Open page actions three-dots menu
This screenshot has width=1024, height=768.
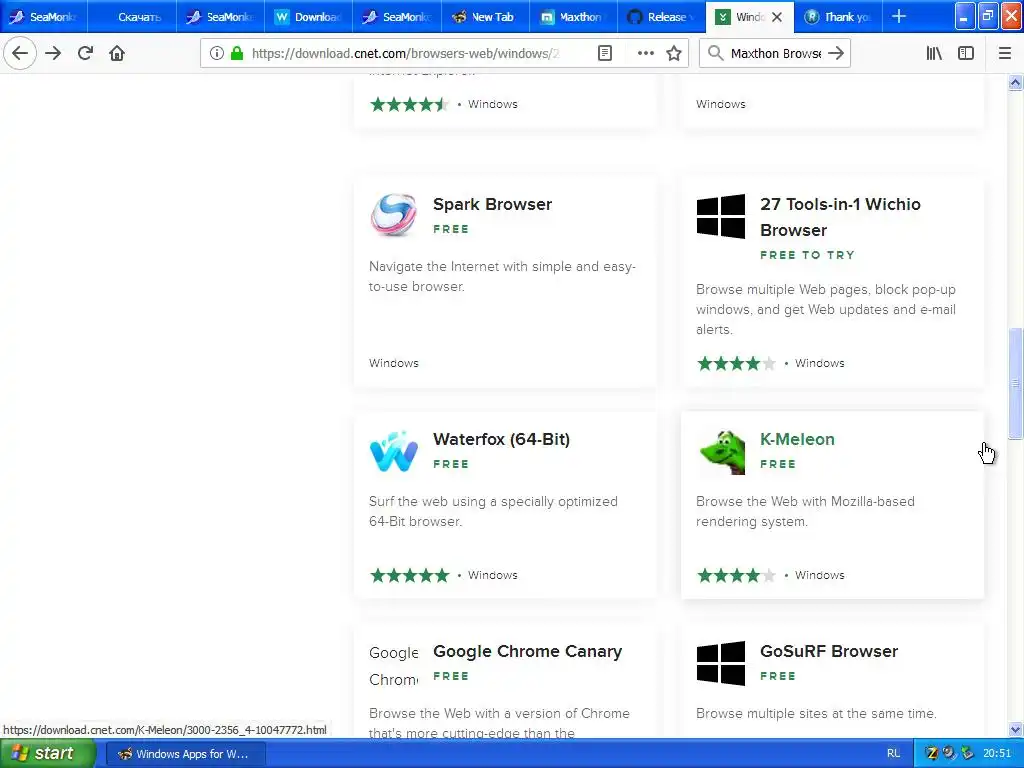coord(645,53)
